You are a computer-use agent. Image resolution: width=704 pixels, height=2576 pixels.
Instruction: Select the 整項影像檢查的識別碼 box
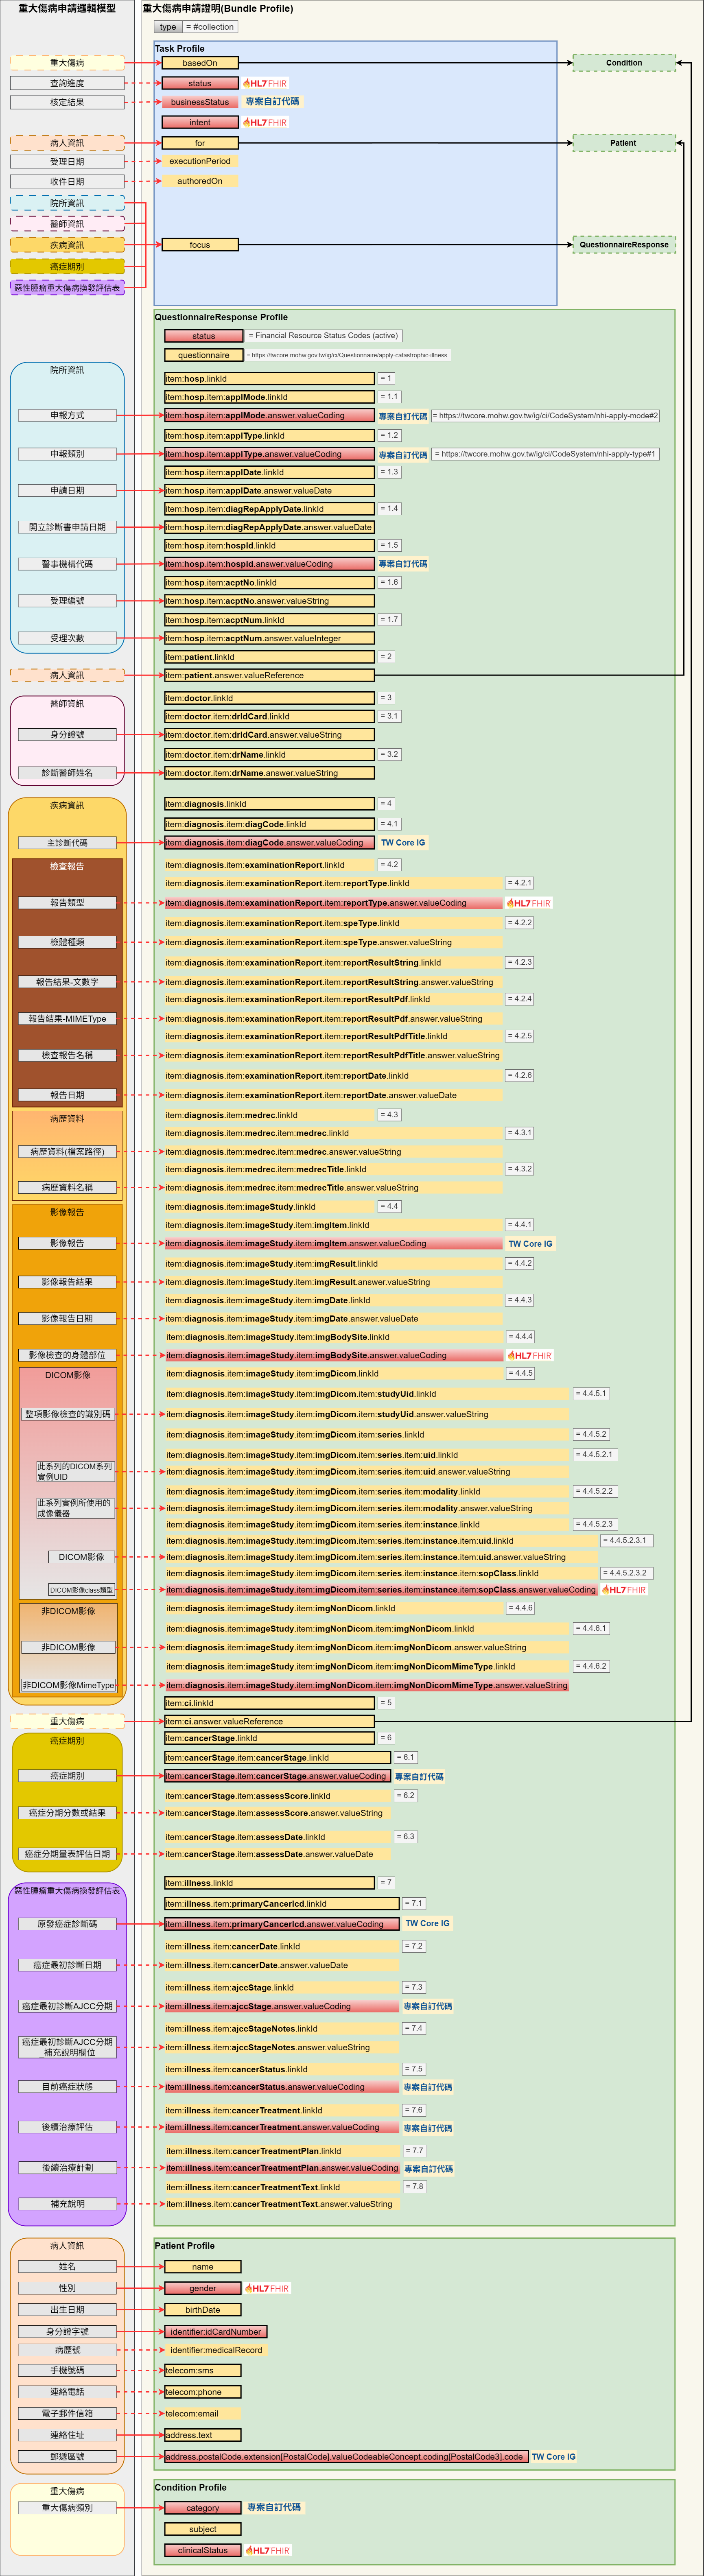point(67,1414)
